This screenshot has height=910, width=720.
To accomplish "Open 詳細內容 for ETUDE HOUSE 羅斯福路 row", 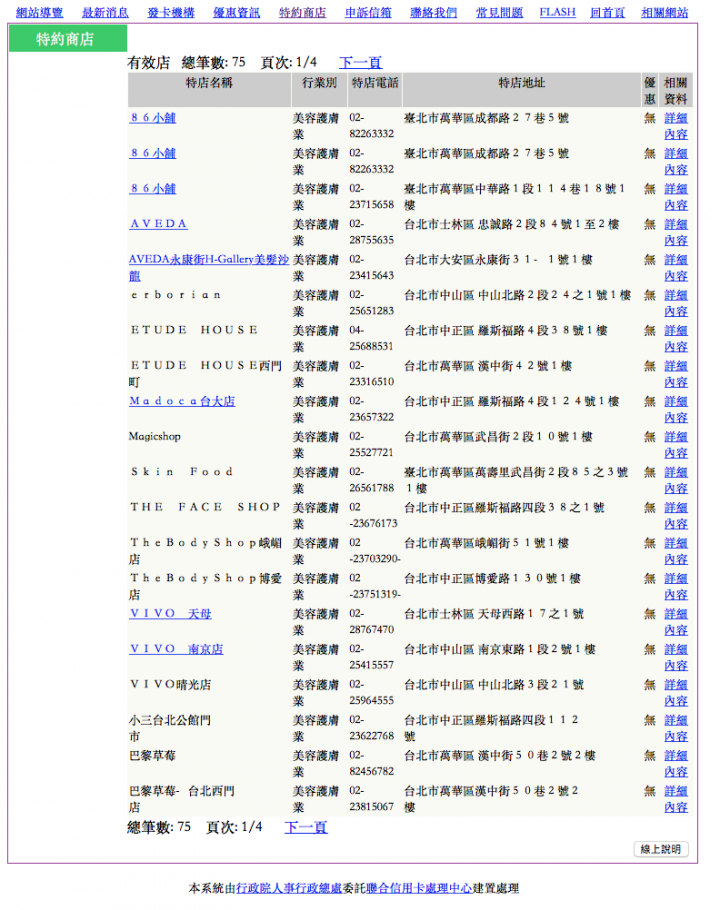I will [x=676, y=338].
